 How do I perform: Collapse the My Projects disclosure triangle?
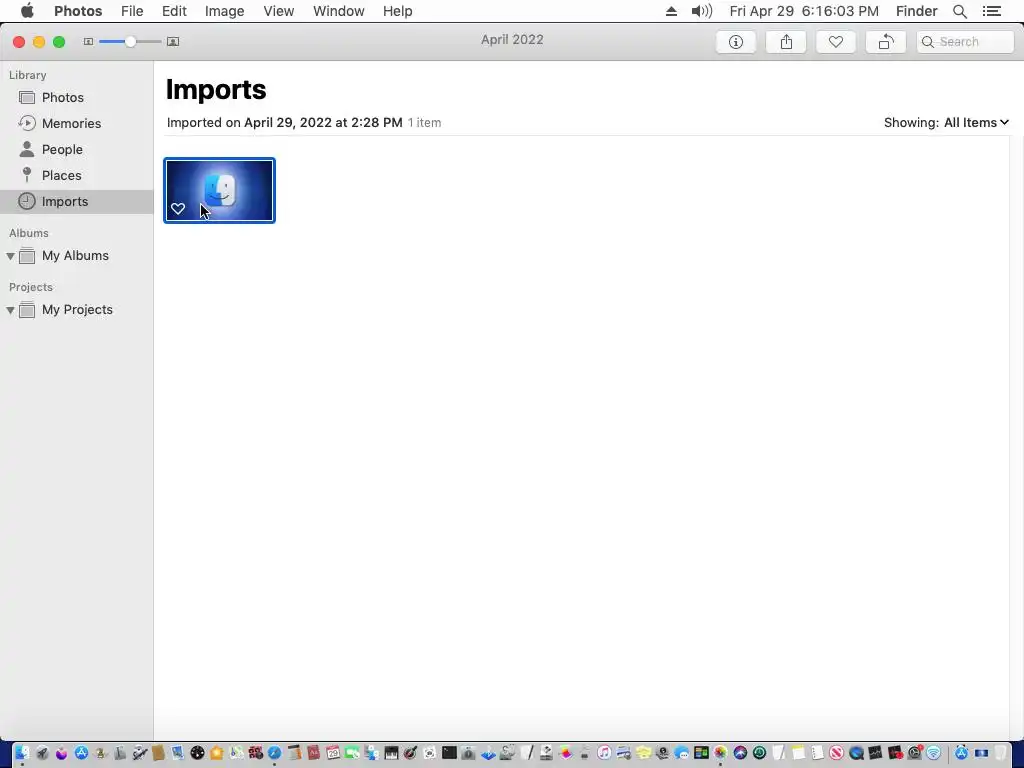coord(10,310)
